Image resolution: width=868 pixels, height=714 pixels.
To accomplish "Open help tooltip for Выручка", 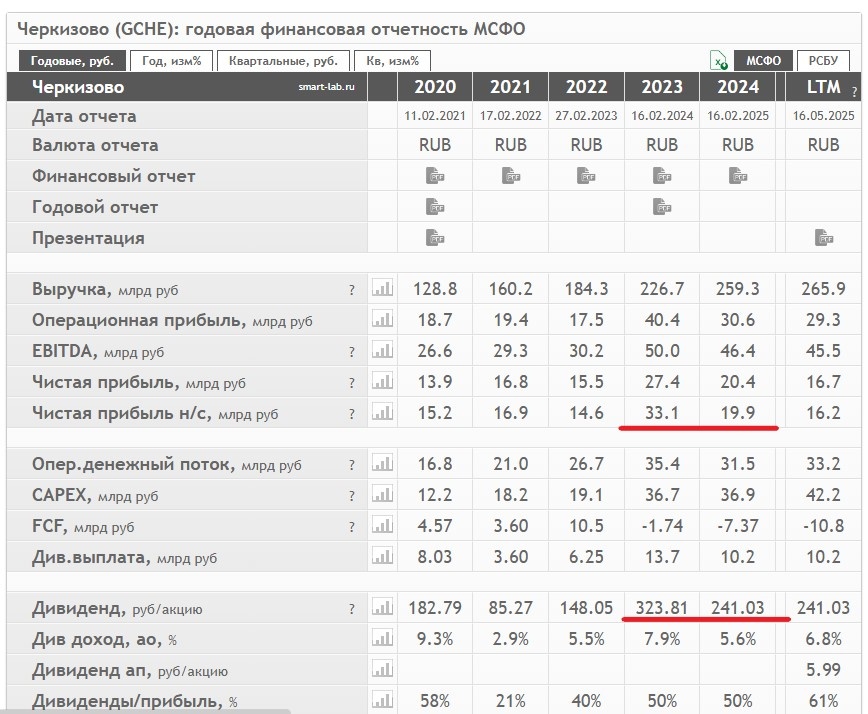I will point(352,290).
